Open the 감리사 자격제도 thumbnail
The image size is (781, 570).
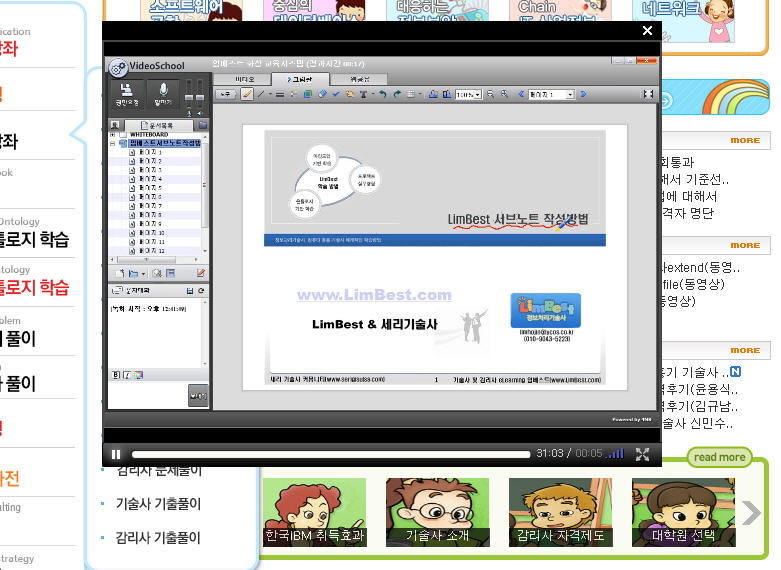560,512
